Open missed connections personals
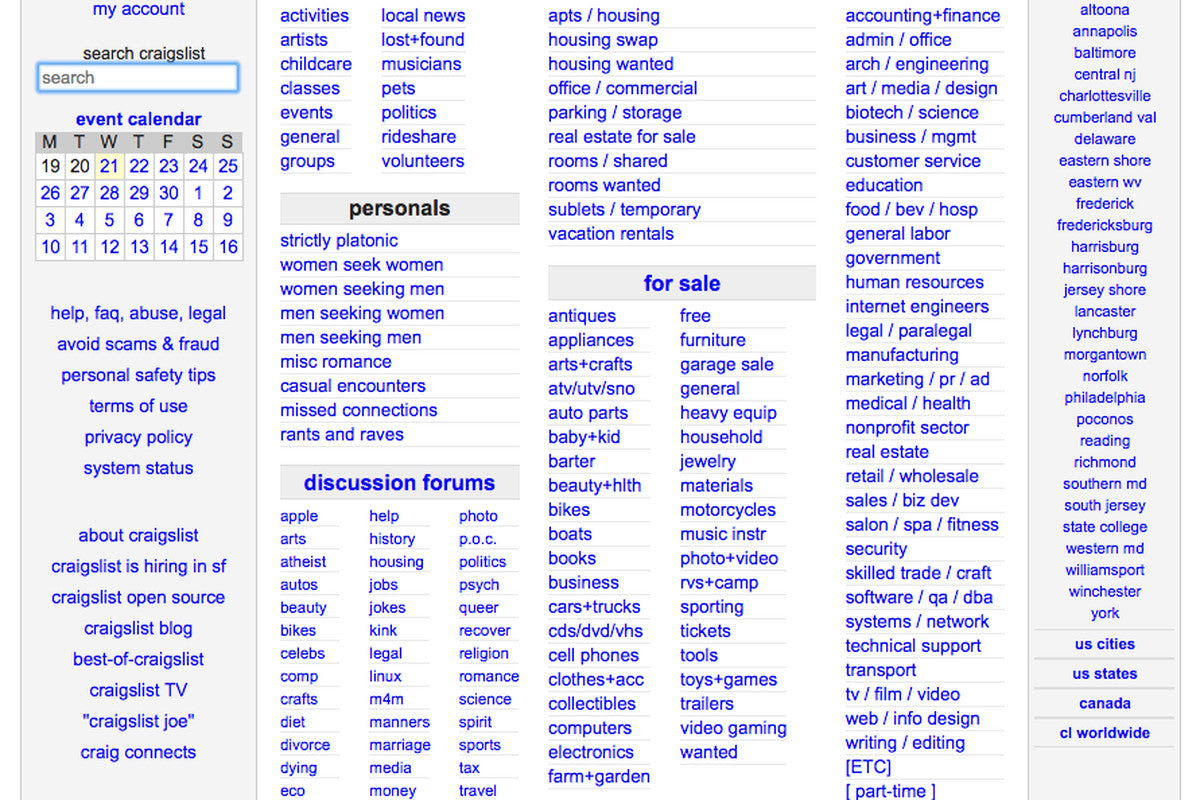 coord(359,410)
